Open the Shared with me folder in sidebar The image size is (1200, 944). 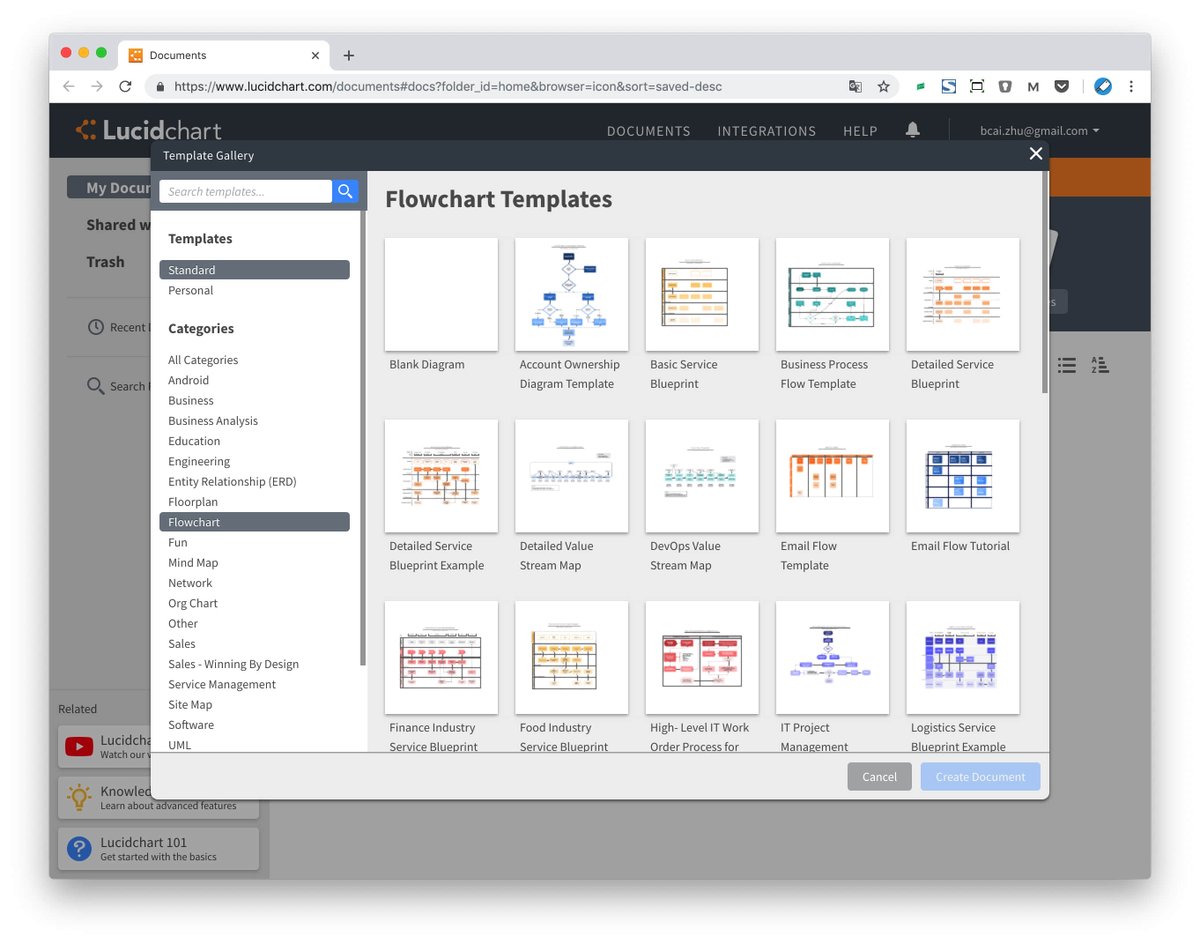(x=117, y=225)
